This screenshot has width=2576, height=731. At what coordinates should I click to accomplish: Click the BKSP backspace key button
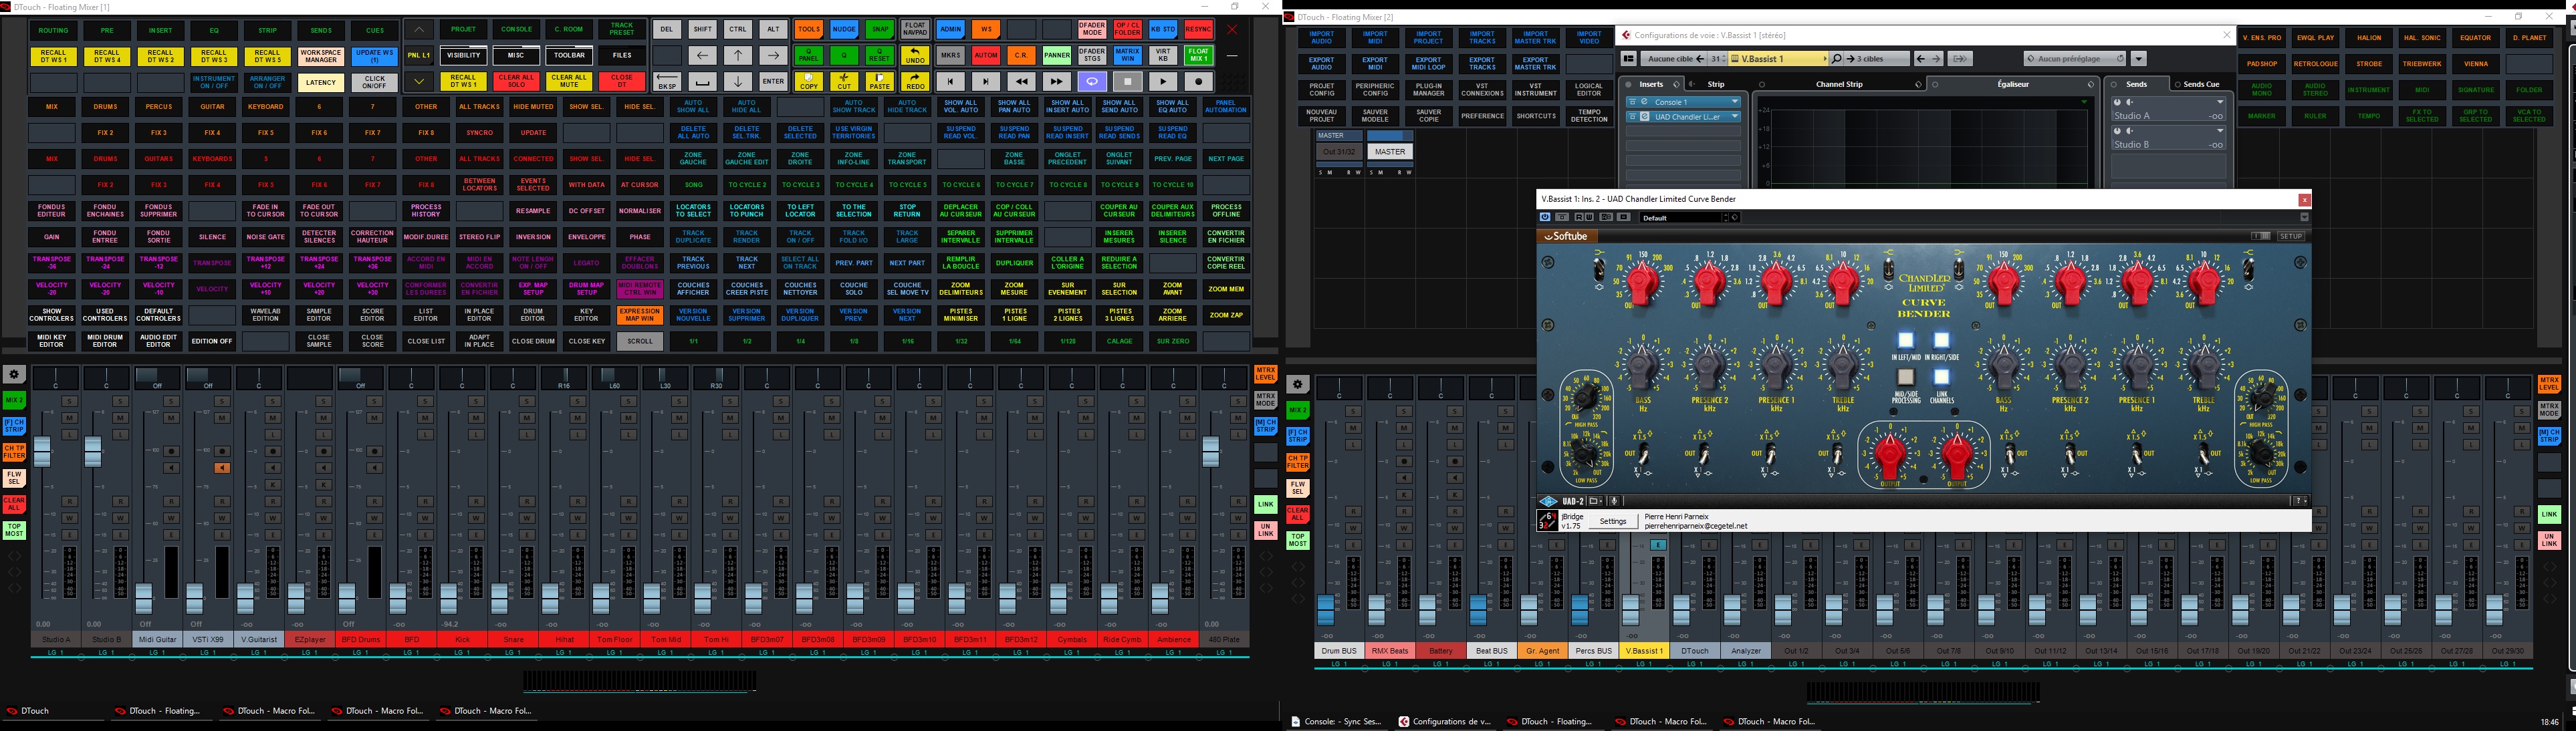[x=667, y=81]
